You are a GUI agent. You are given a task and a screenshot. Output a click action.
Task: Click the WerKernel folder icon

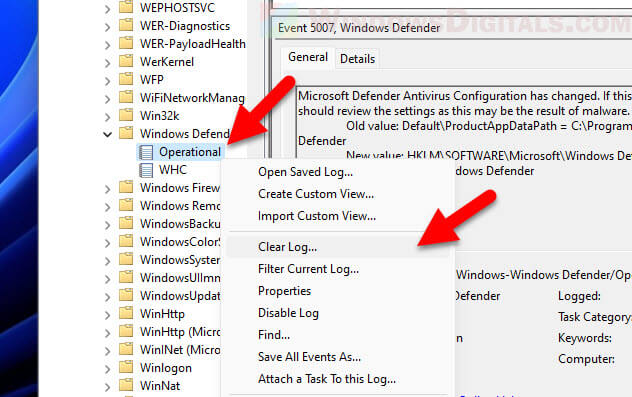click(x=126, y=61)
